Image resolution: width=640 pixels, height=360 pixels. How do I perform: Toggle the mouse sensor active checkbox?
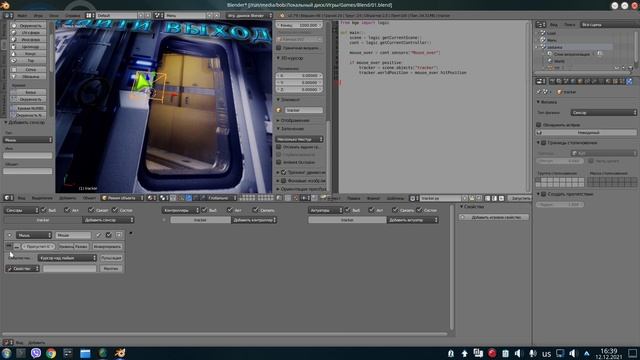(109, 235)
